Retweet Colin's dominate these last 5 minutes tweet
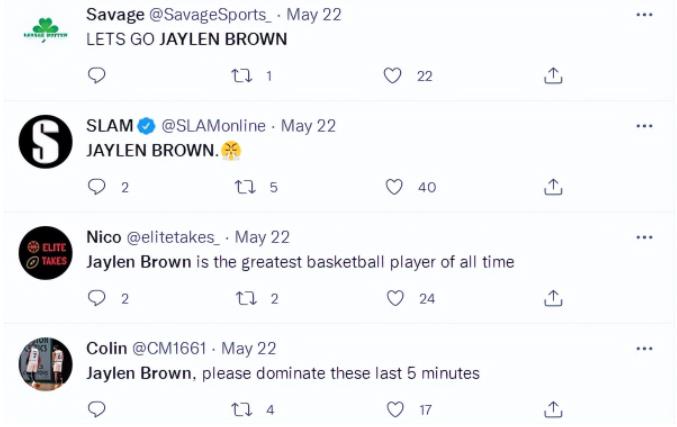 pyautogui.click(x=241, y=409)
